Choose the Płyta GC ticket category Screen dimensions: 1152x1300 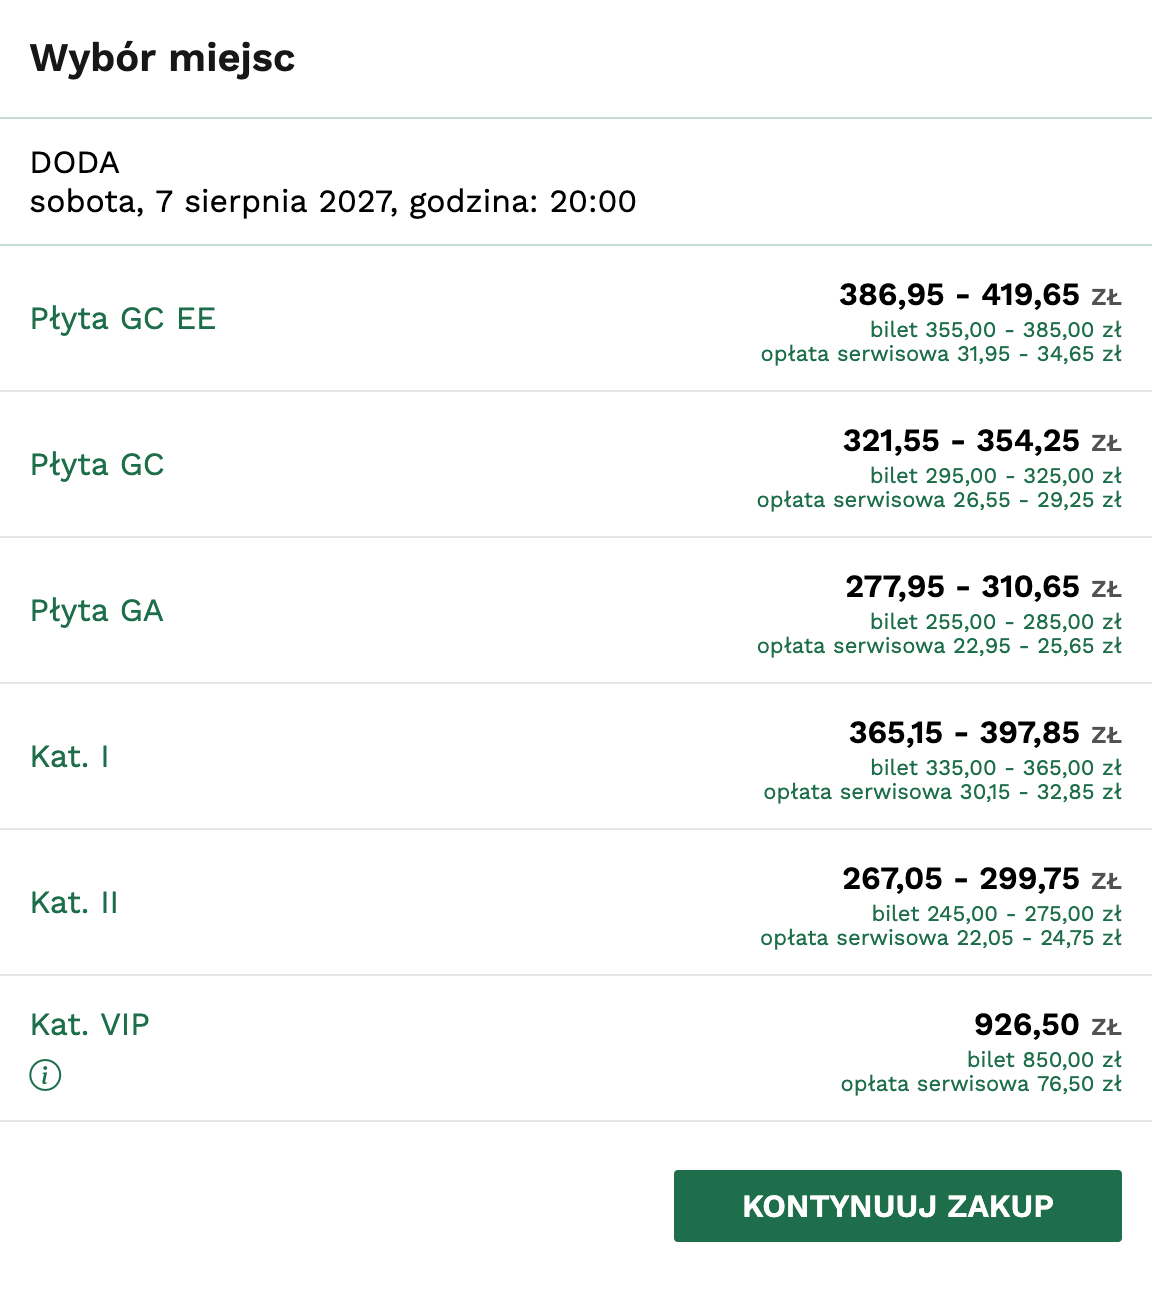click(x=97, y=465)
